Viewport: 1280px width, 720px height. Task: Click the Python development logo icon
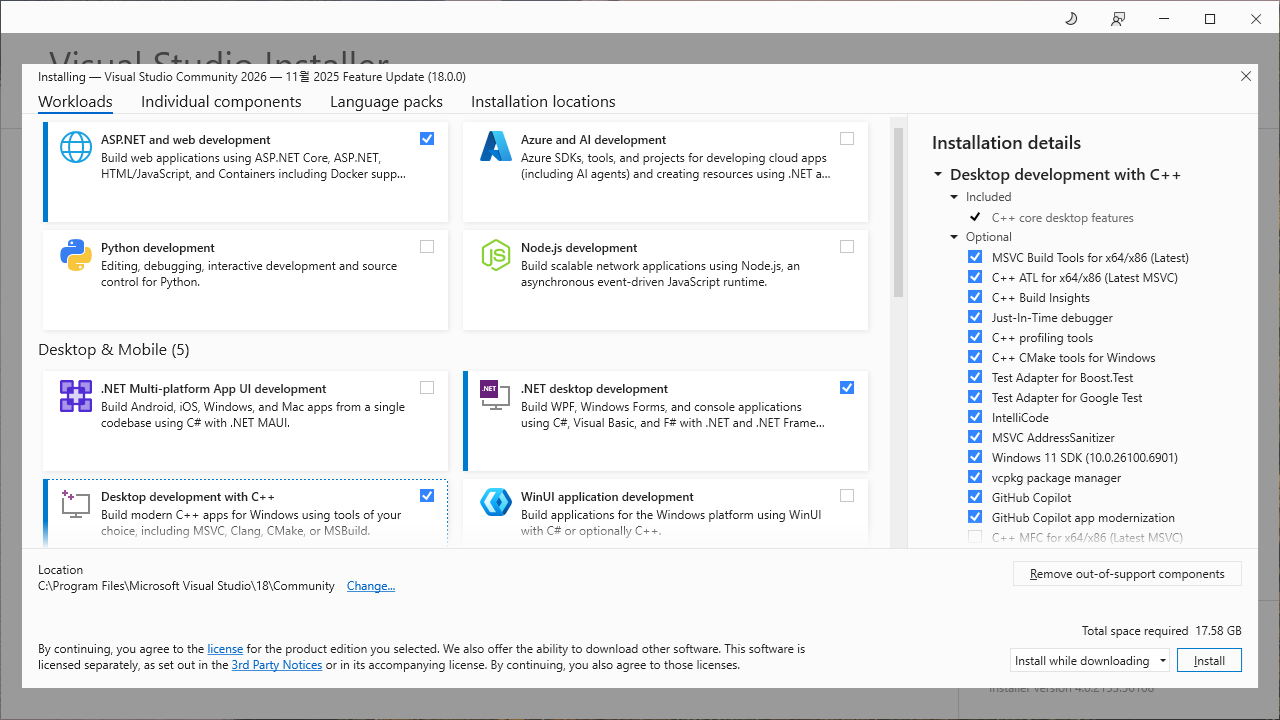click(x=76, y=255)
